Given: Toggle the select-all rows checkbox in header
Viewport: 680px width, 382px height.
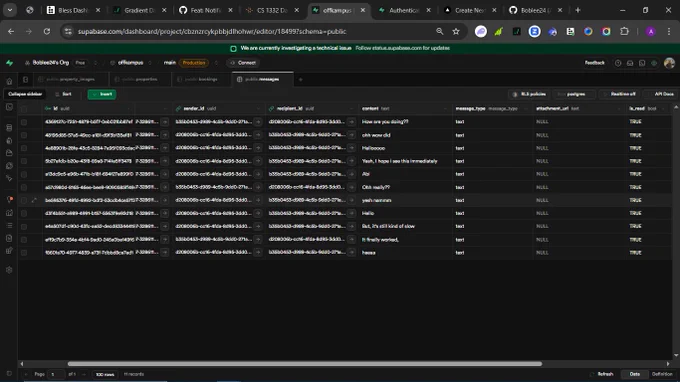Looking at the screenshot, I should 24,109.
